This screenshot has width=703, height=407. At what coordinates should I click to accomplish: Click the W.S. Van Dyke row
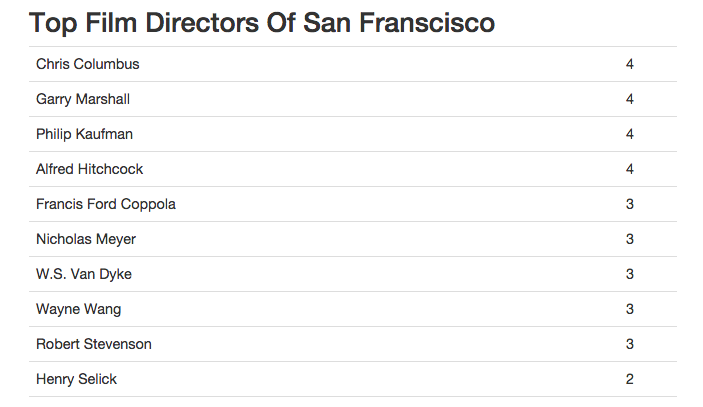pos(353,274)
